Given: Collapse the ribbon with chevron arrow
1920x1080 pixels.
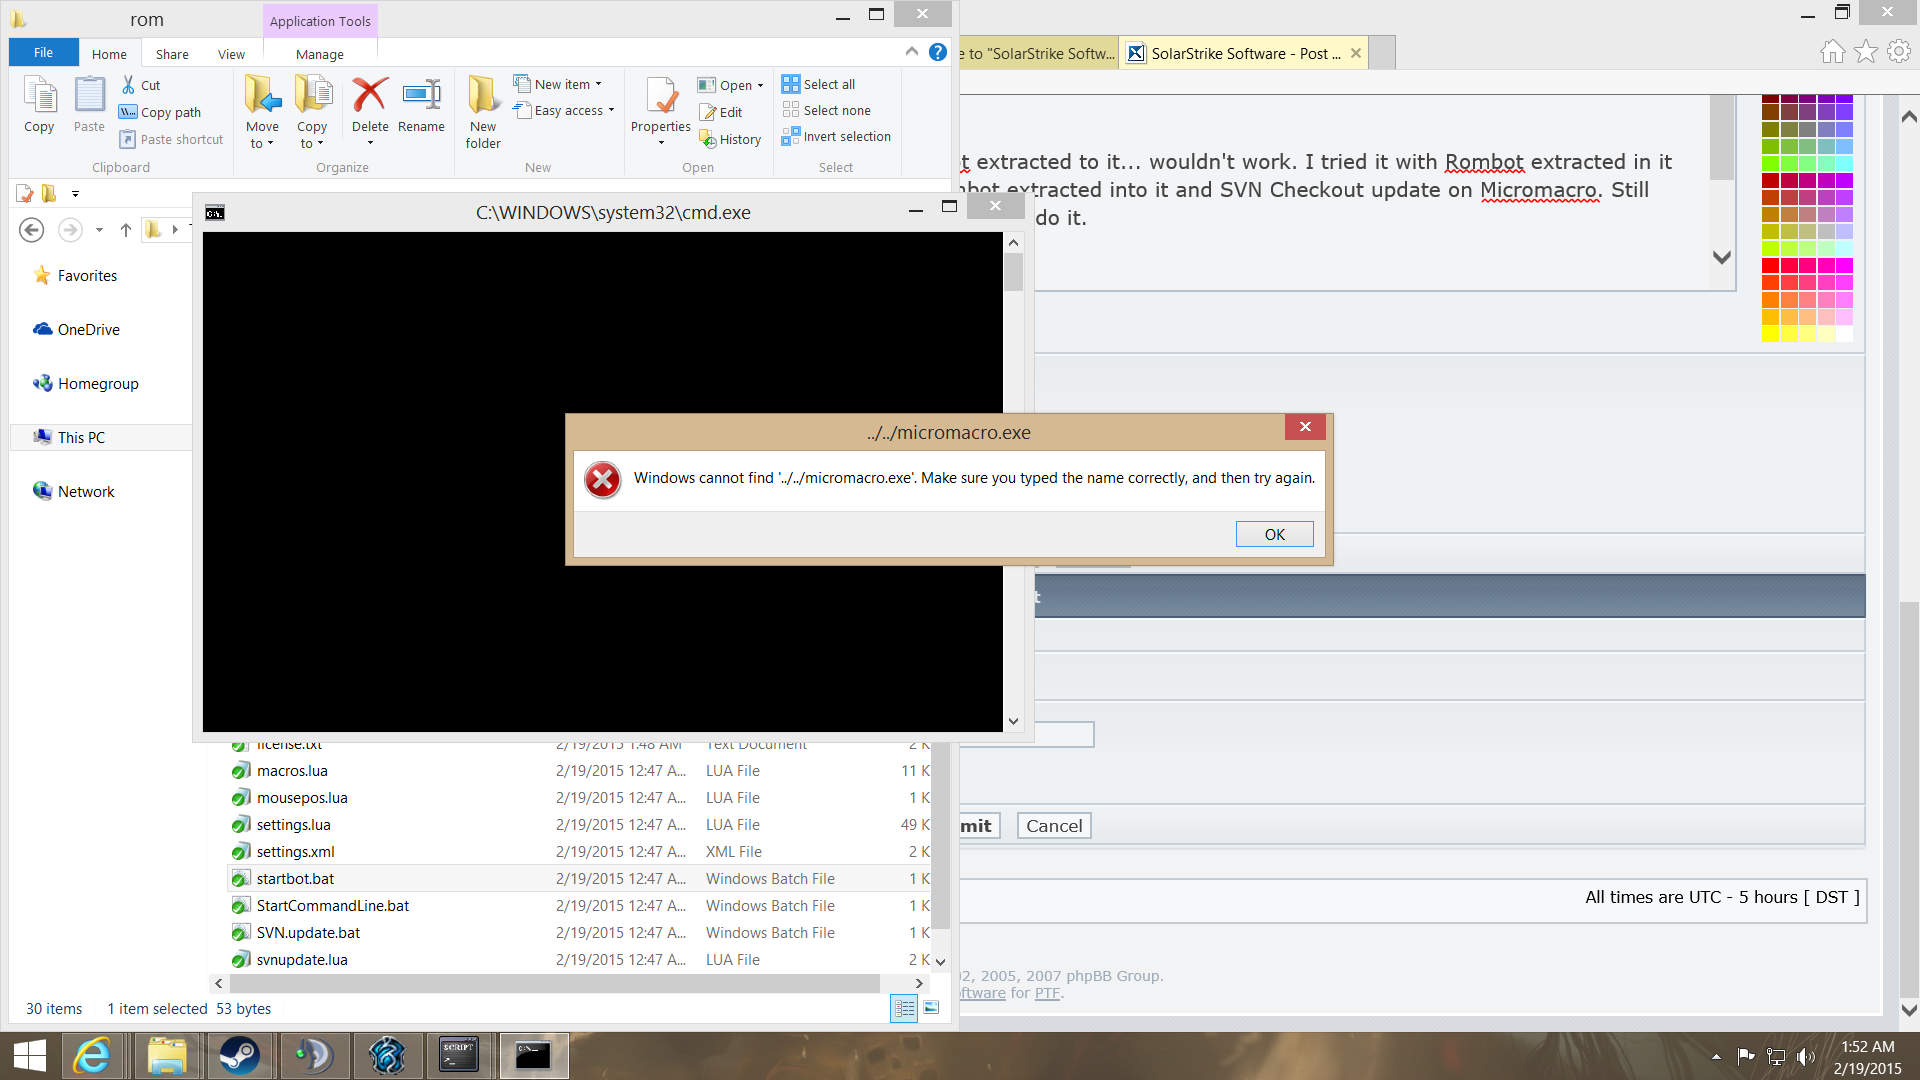Looking at the screenshot, I should point(911,52).
